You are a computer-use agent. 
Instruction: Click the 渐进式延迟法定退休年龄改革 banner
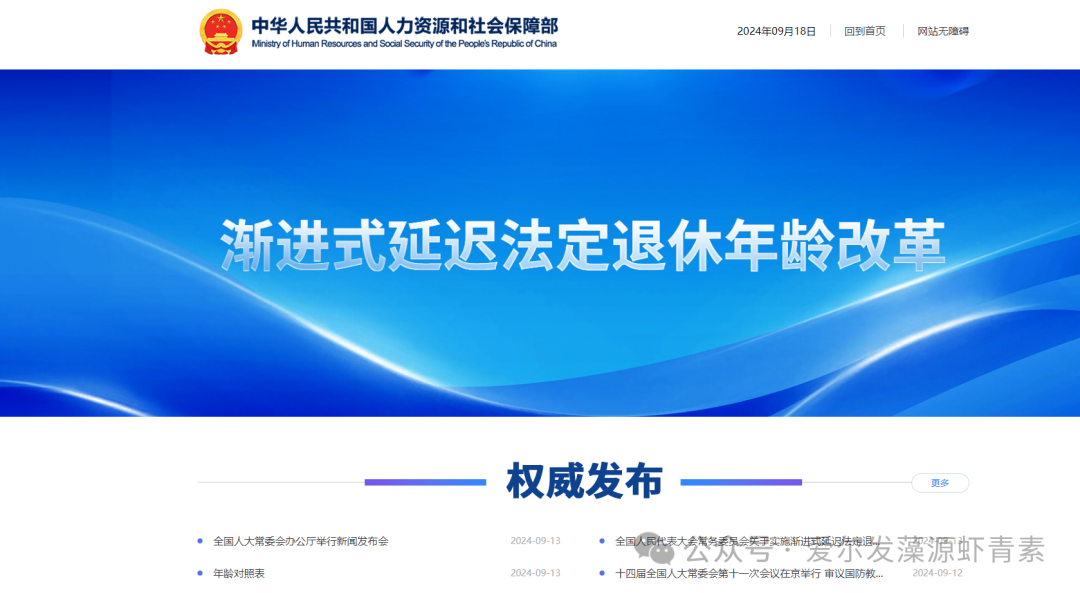[x=585, y=240]
